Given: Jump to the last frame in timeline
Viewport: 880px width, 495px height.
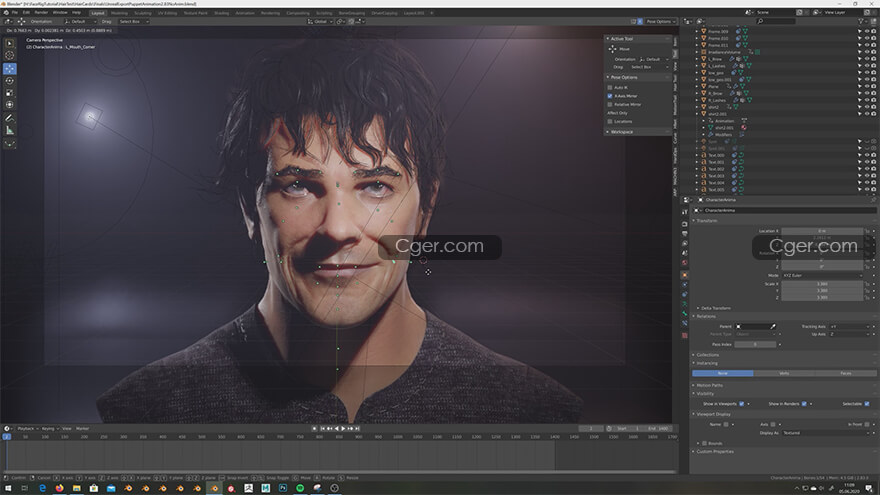Looking at the screenshot, I should tap(357, 428).
